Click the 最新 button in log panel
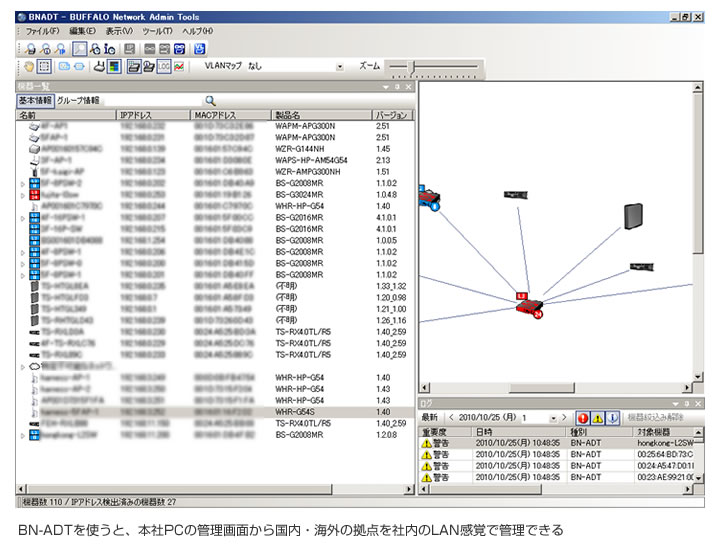The image size is (720, 550). [429, 418]
